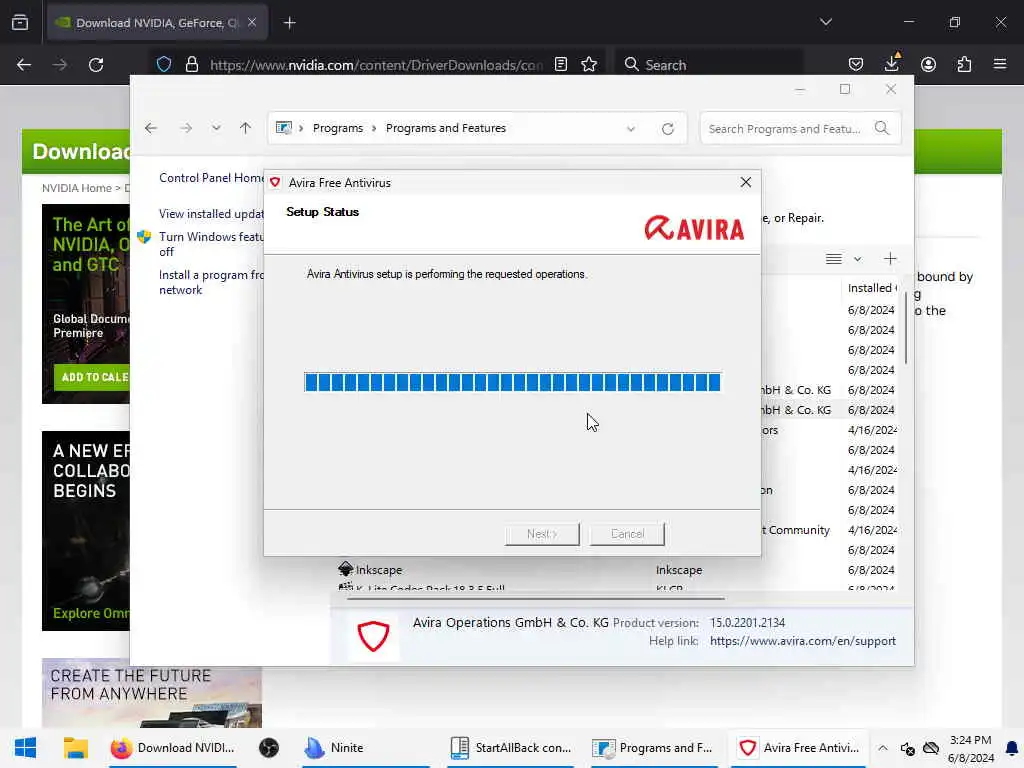Open the Windows Start button

25,748
